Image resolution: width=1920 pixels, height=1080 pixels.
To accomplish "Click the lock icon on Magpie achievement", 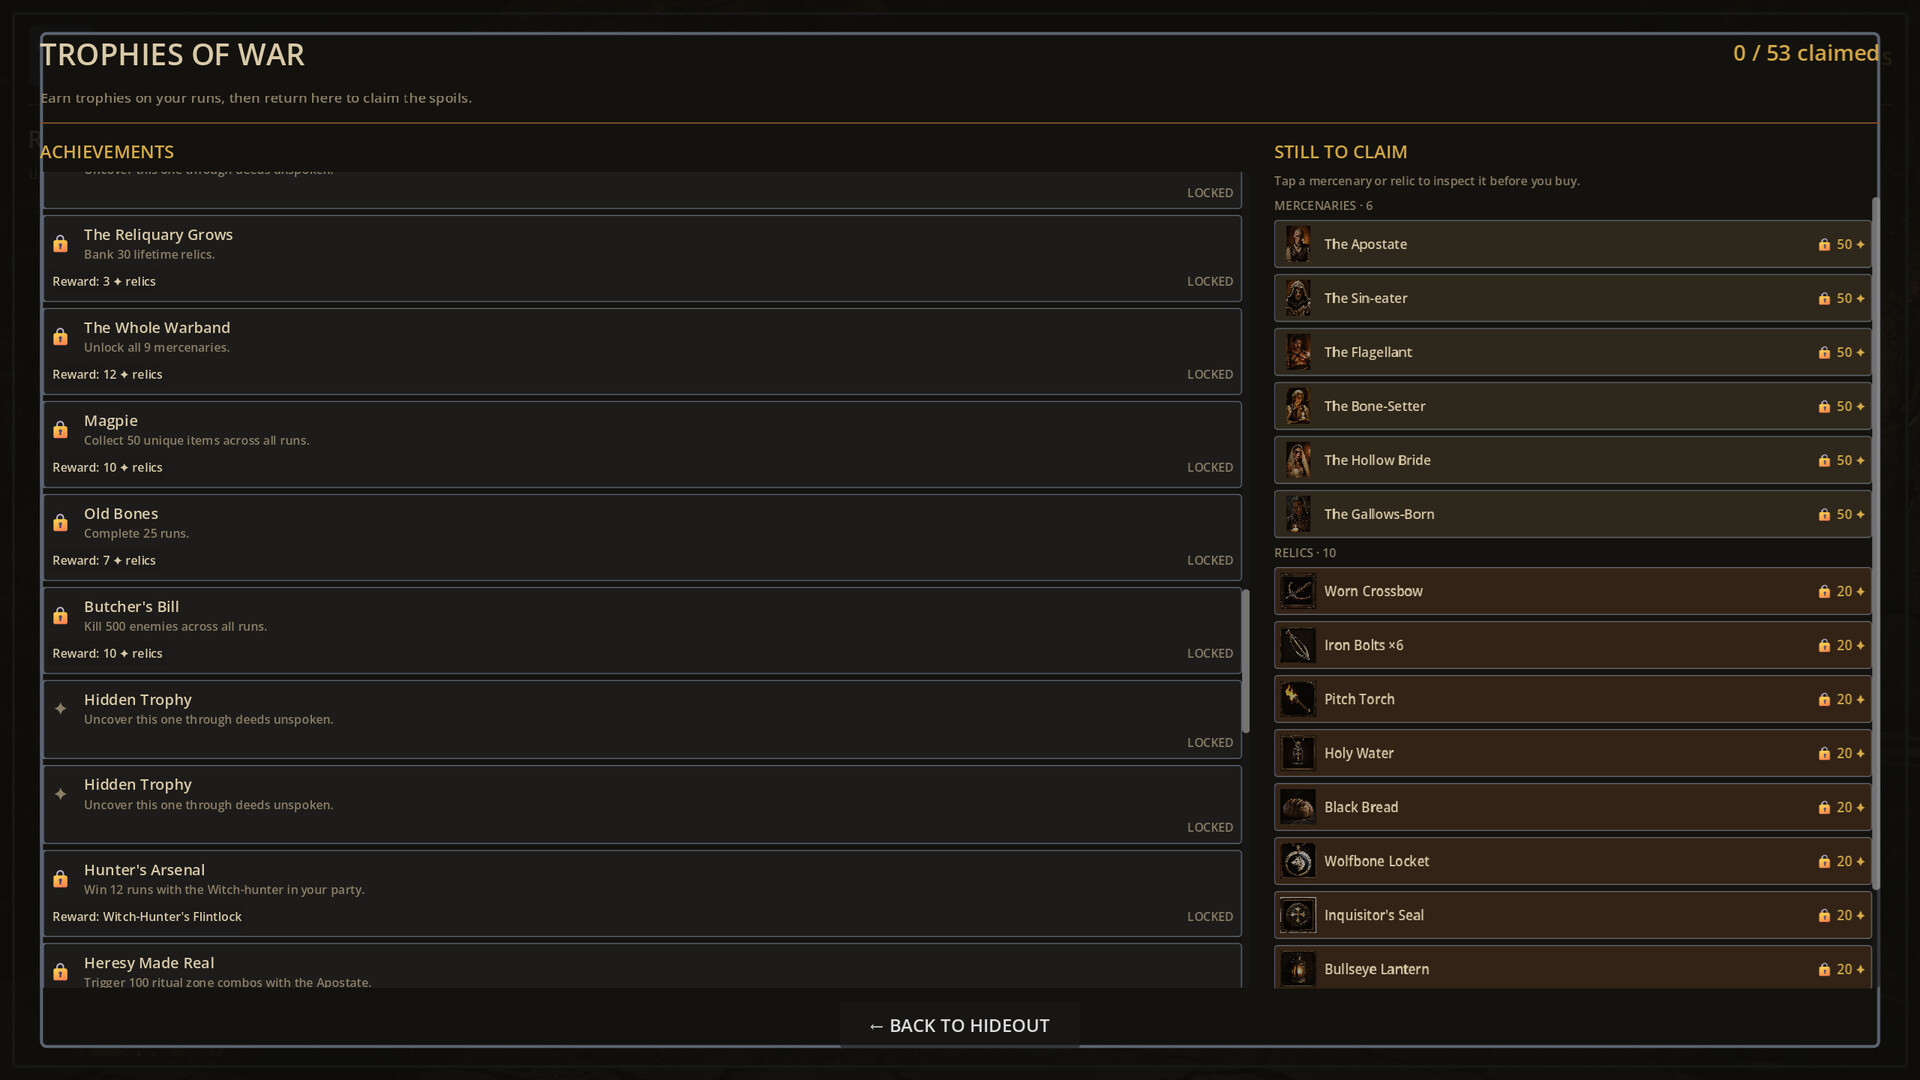I will pyautogui.click(x=60, y=430).
